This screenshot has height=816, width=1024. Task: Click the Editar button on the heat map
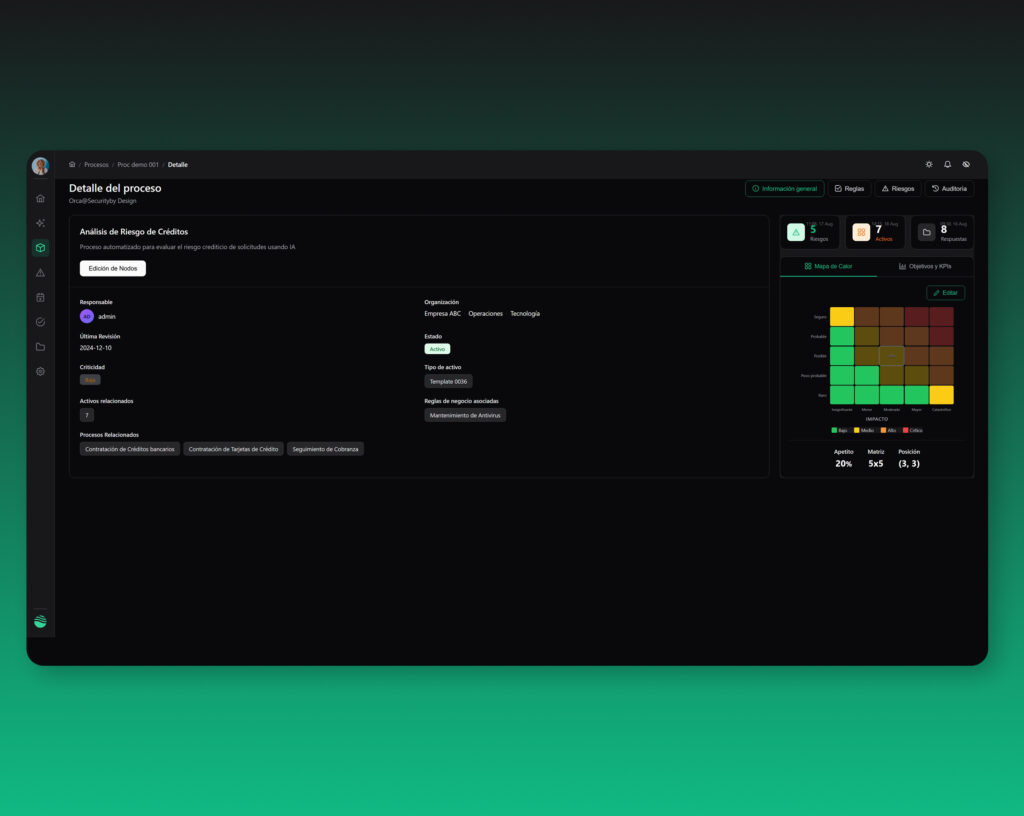(x=945, y=293)
